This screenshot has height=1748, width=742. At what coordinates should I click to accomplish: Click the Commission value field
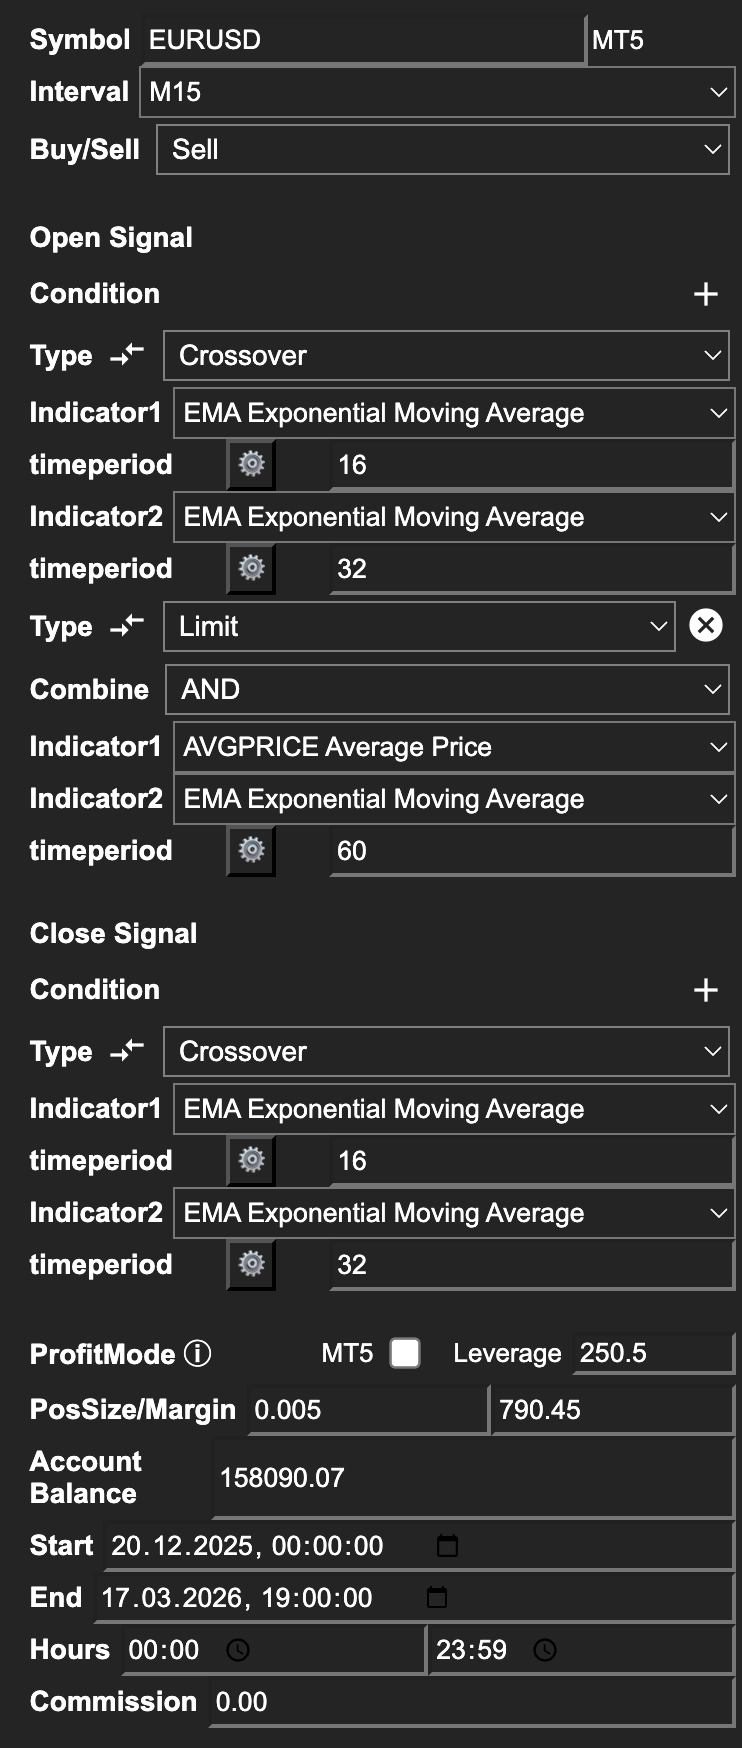click(x=471, y=1702)
